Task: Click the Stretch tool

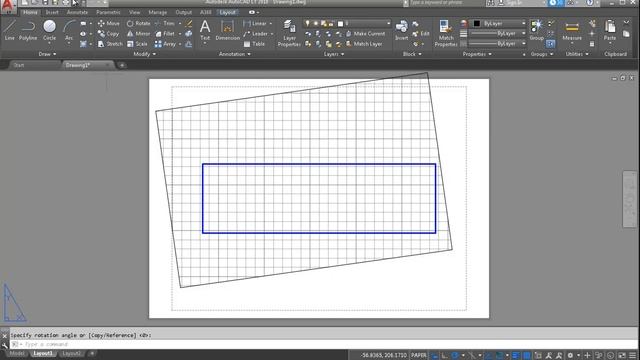Action: click(x=110, y=44)
